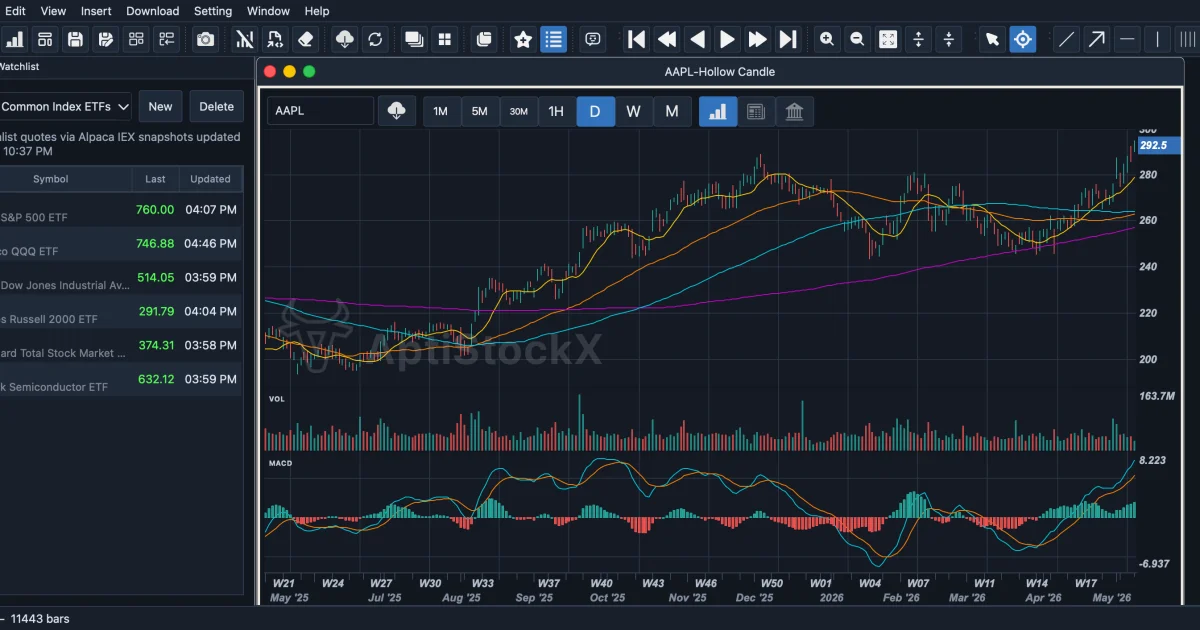1200x630 pixels.
Task: Select the trend line drawing tool
Action: (x=1067, y=39)
